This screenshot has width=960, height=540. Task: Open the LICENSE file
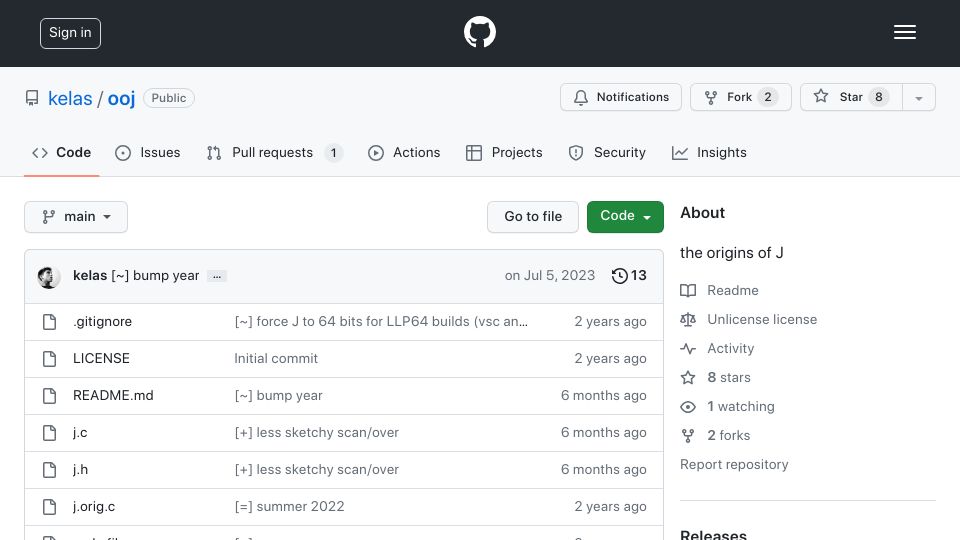tap(101, 358)
